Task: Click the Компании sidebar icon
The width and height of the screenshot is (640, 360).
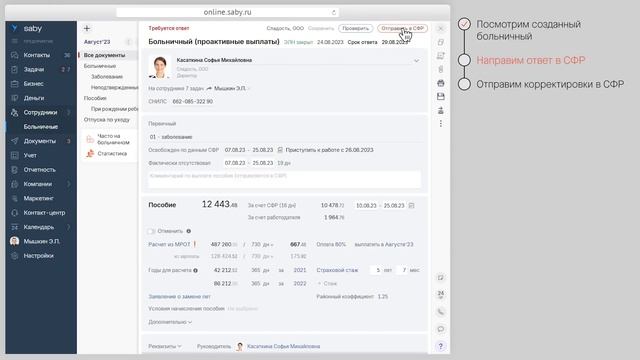Action: tap(15, 184)
